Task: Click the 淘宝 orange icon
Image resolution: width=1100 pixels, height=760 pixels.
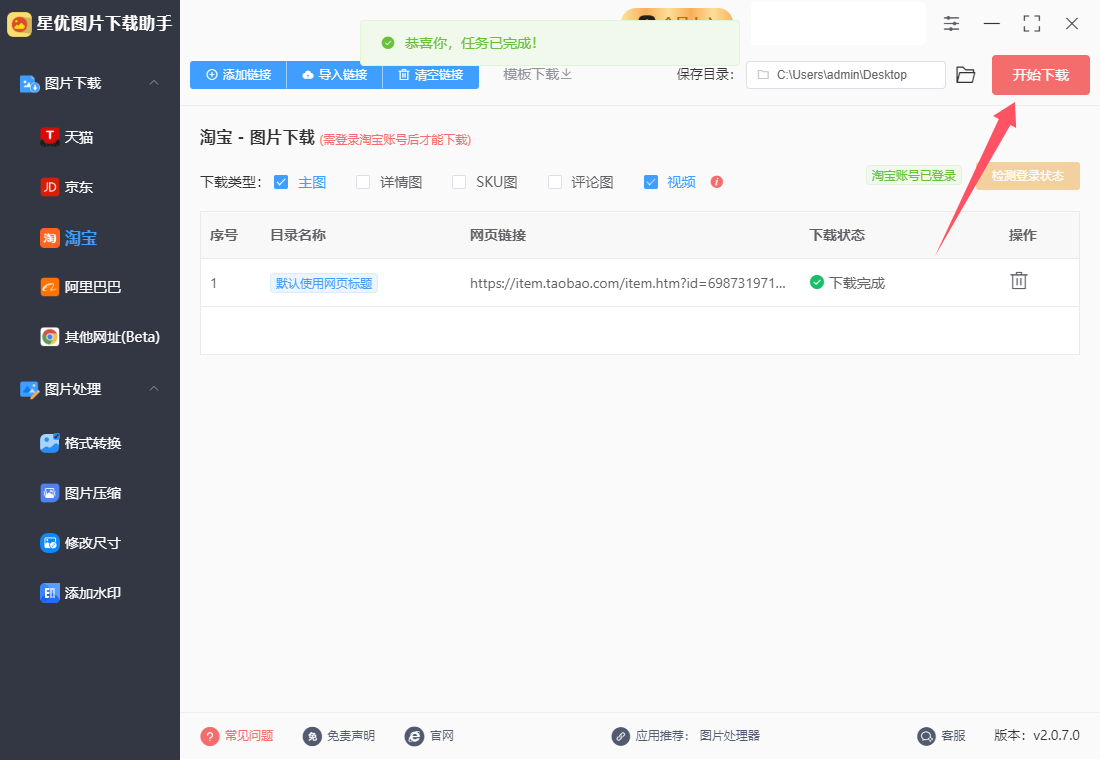Action: click(50, 238)
